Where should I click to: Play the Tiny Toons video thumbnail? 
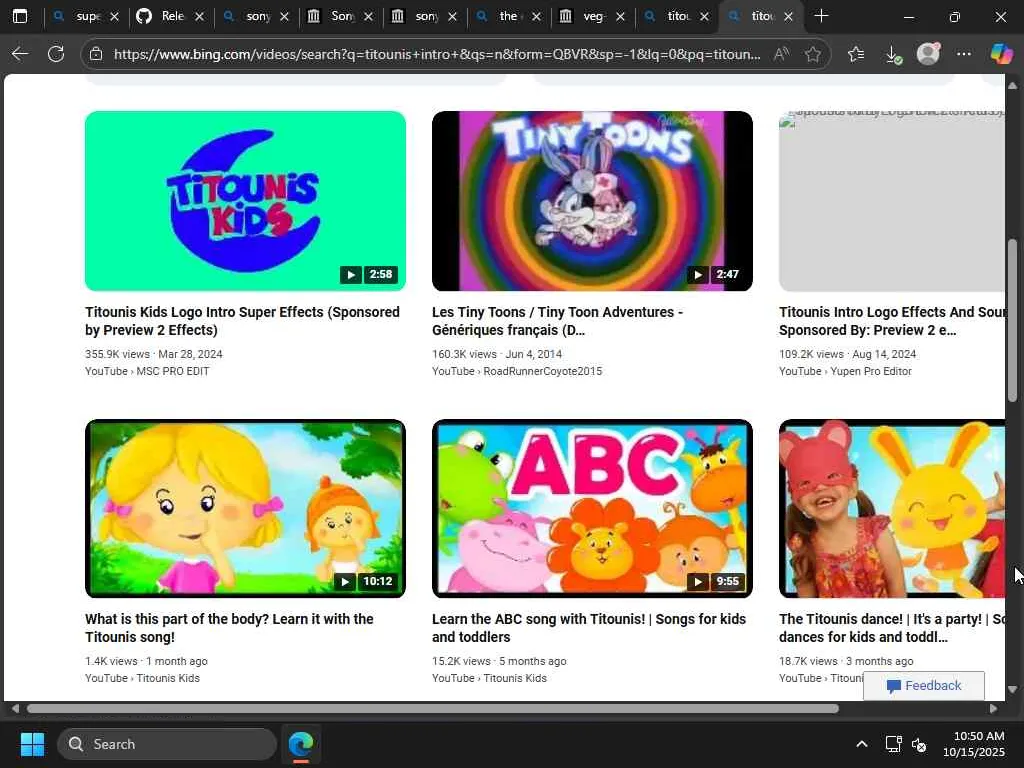pyautogui.click(x=592, y=200)
